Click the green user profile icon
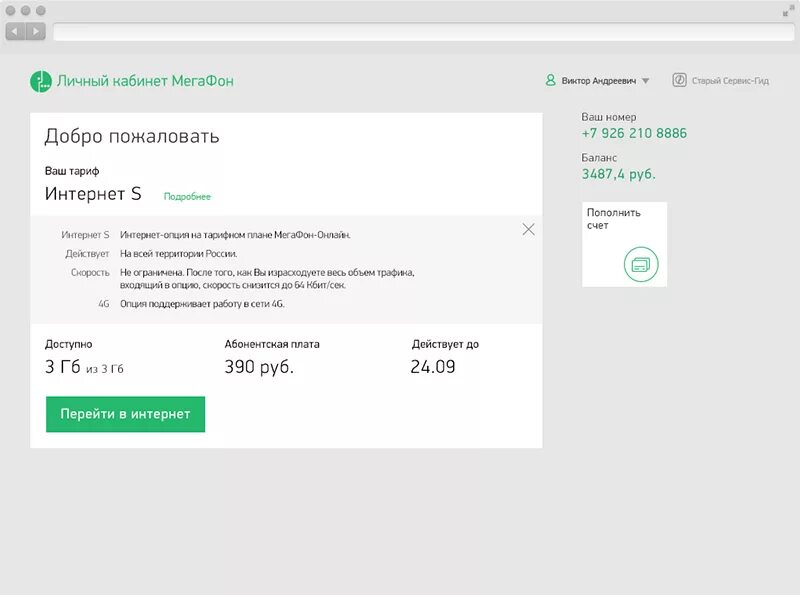 pos(551,80)
